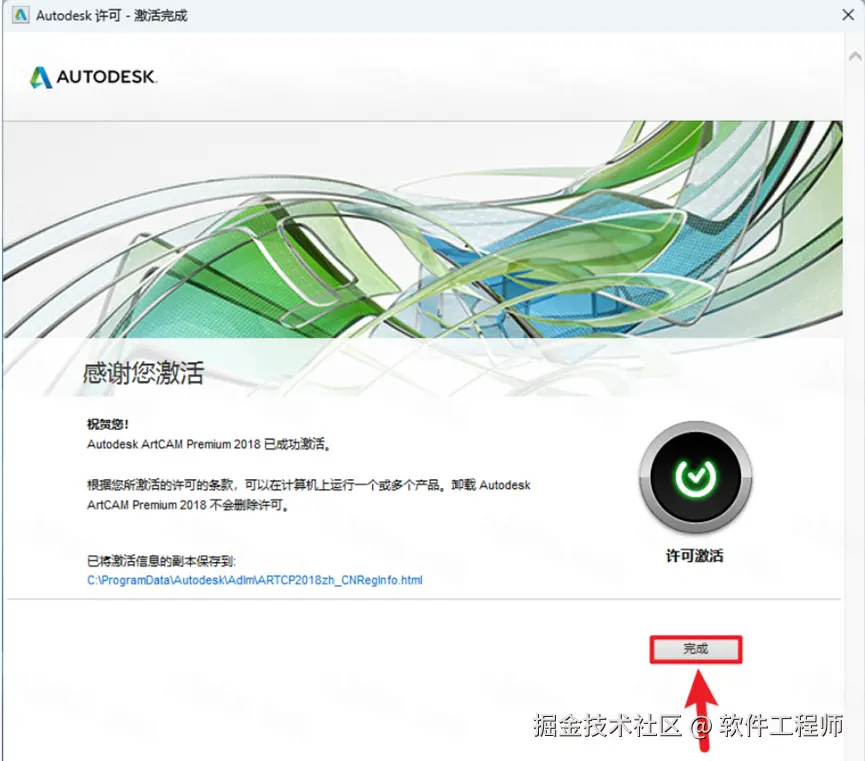Click the 'ArtCAM Premium 2018 不会删除许可' line
This screenshot has width=865, height=761.
pos(188,505)
